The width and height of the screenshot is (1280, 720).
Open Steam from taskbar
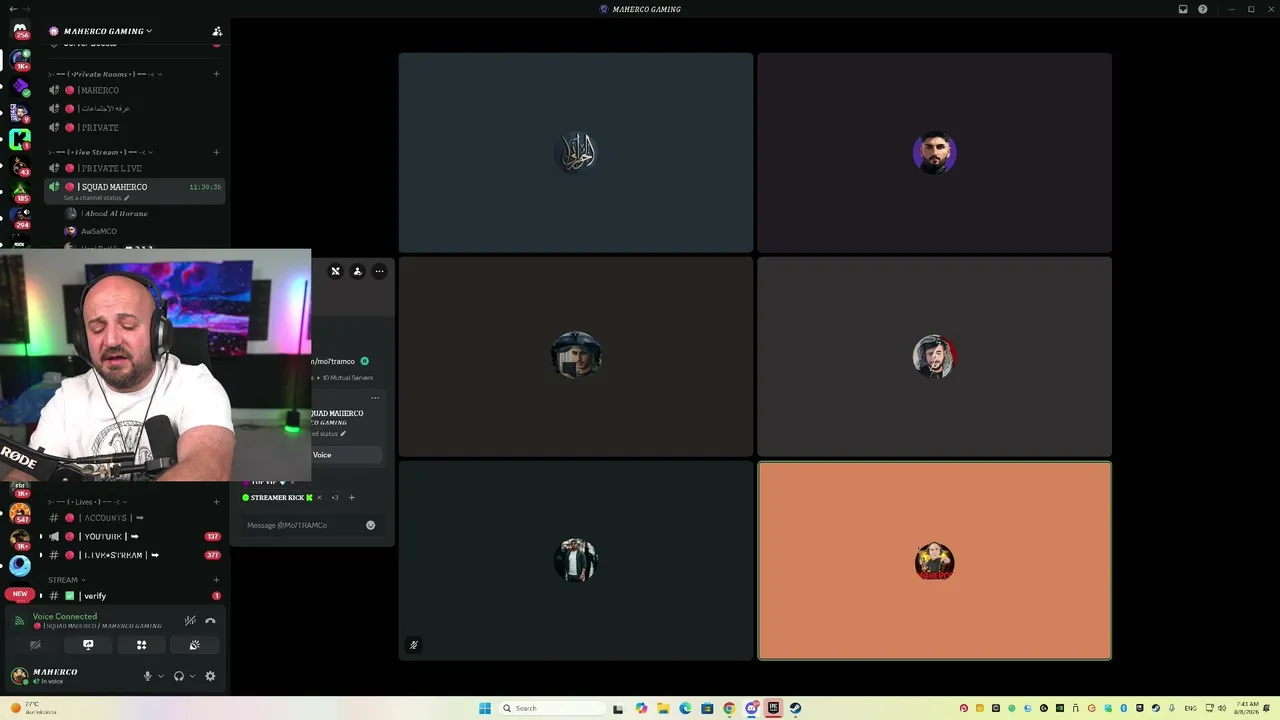pos(795,708)
